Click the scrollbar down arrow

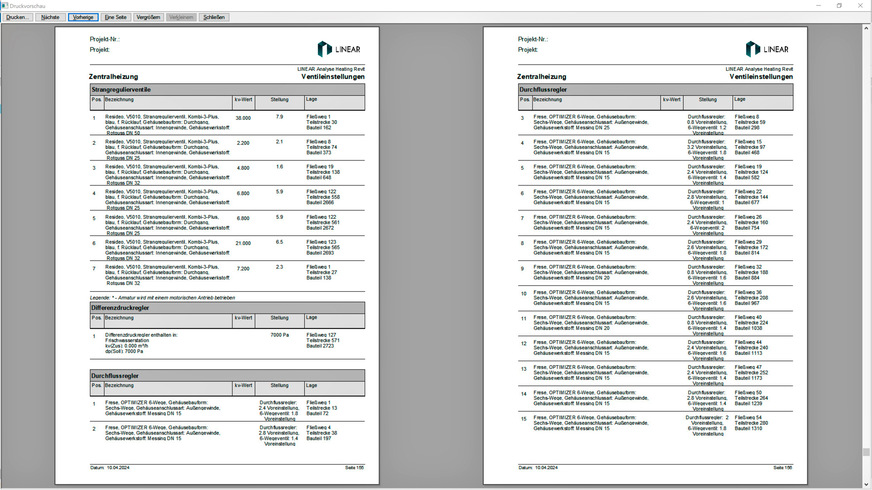[x=866, y=484]
